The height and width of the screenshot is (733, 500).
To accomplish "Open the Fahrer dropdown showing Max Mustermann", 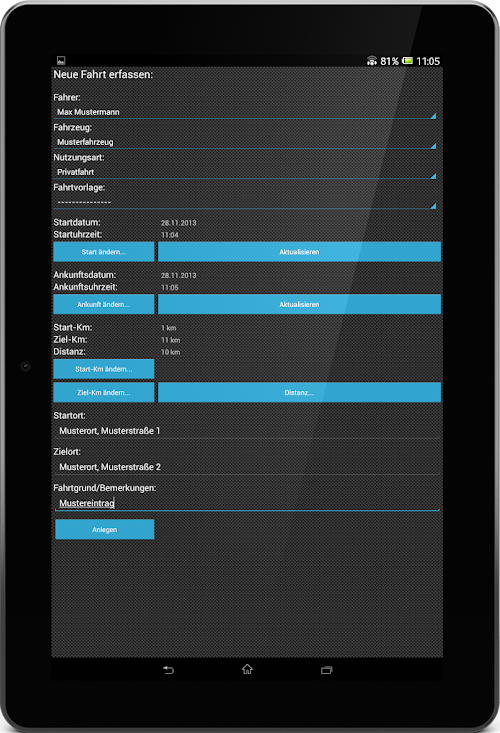I will tap(246, 112).
